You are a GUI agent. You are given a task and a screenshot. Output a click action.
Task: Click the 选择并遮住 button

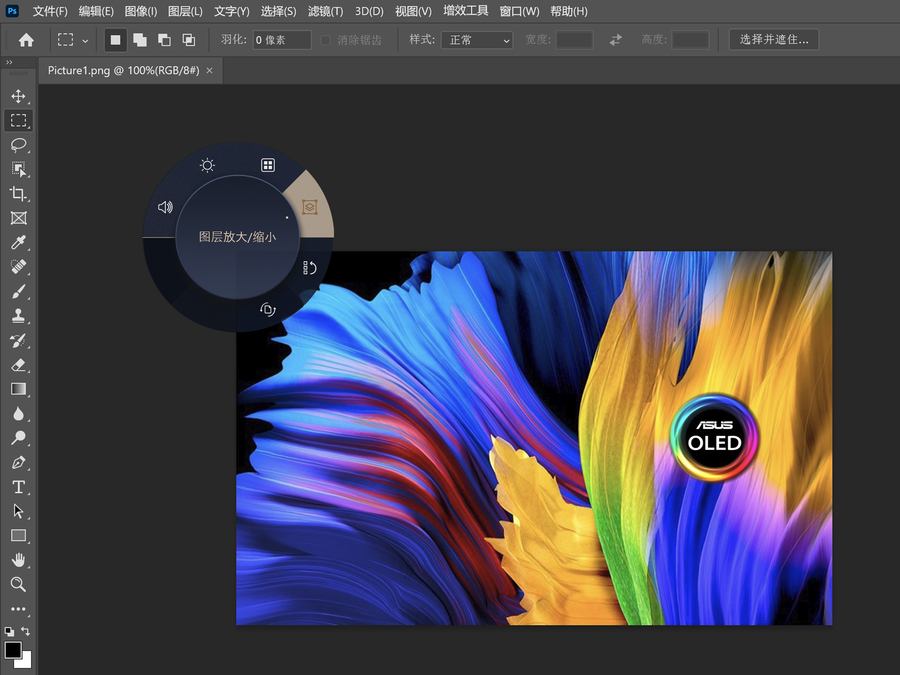[774, 40]
